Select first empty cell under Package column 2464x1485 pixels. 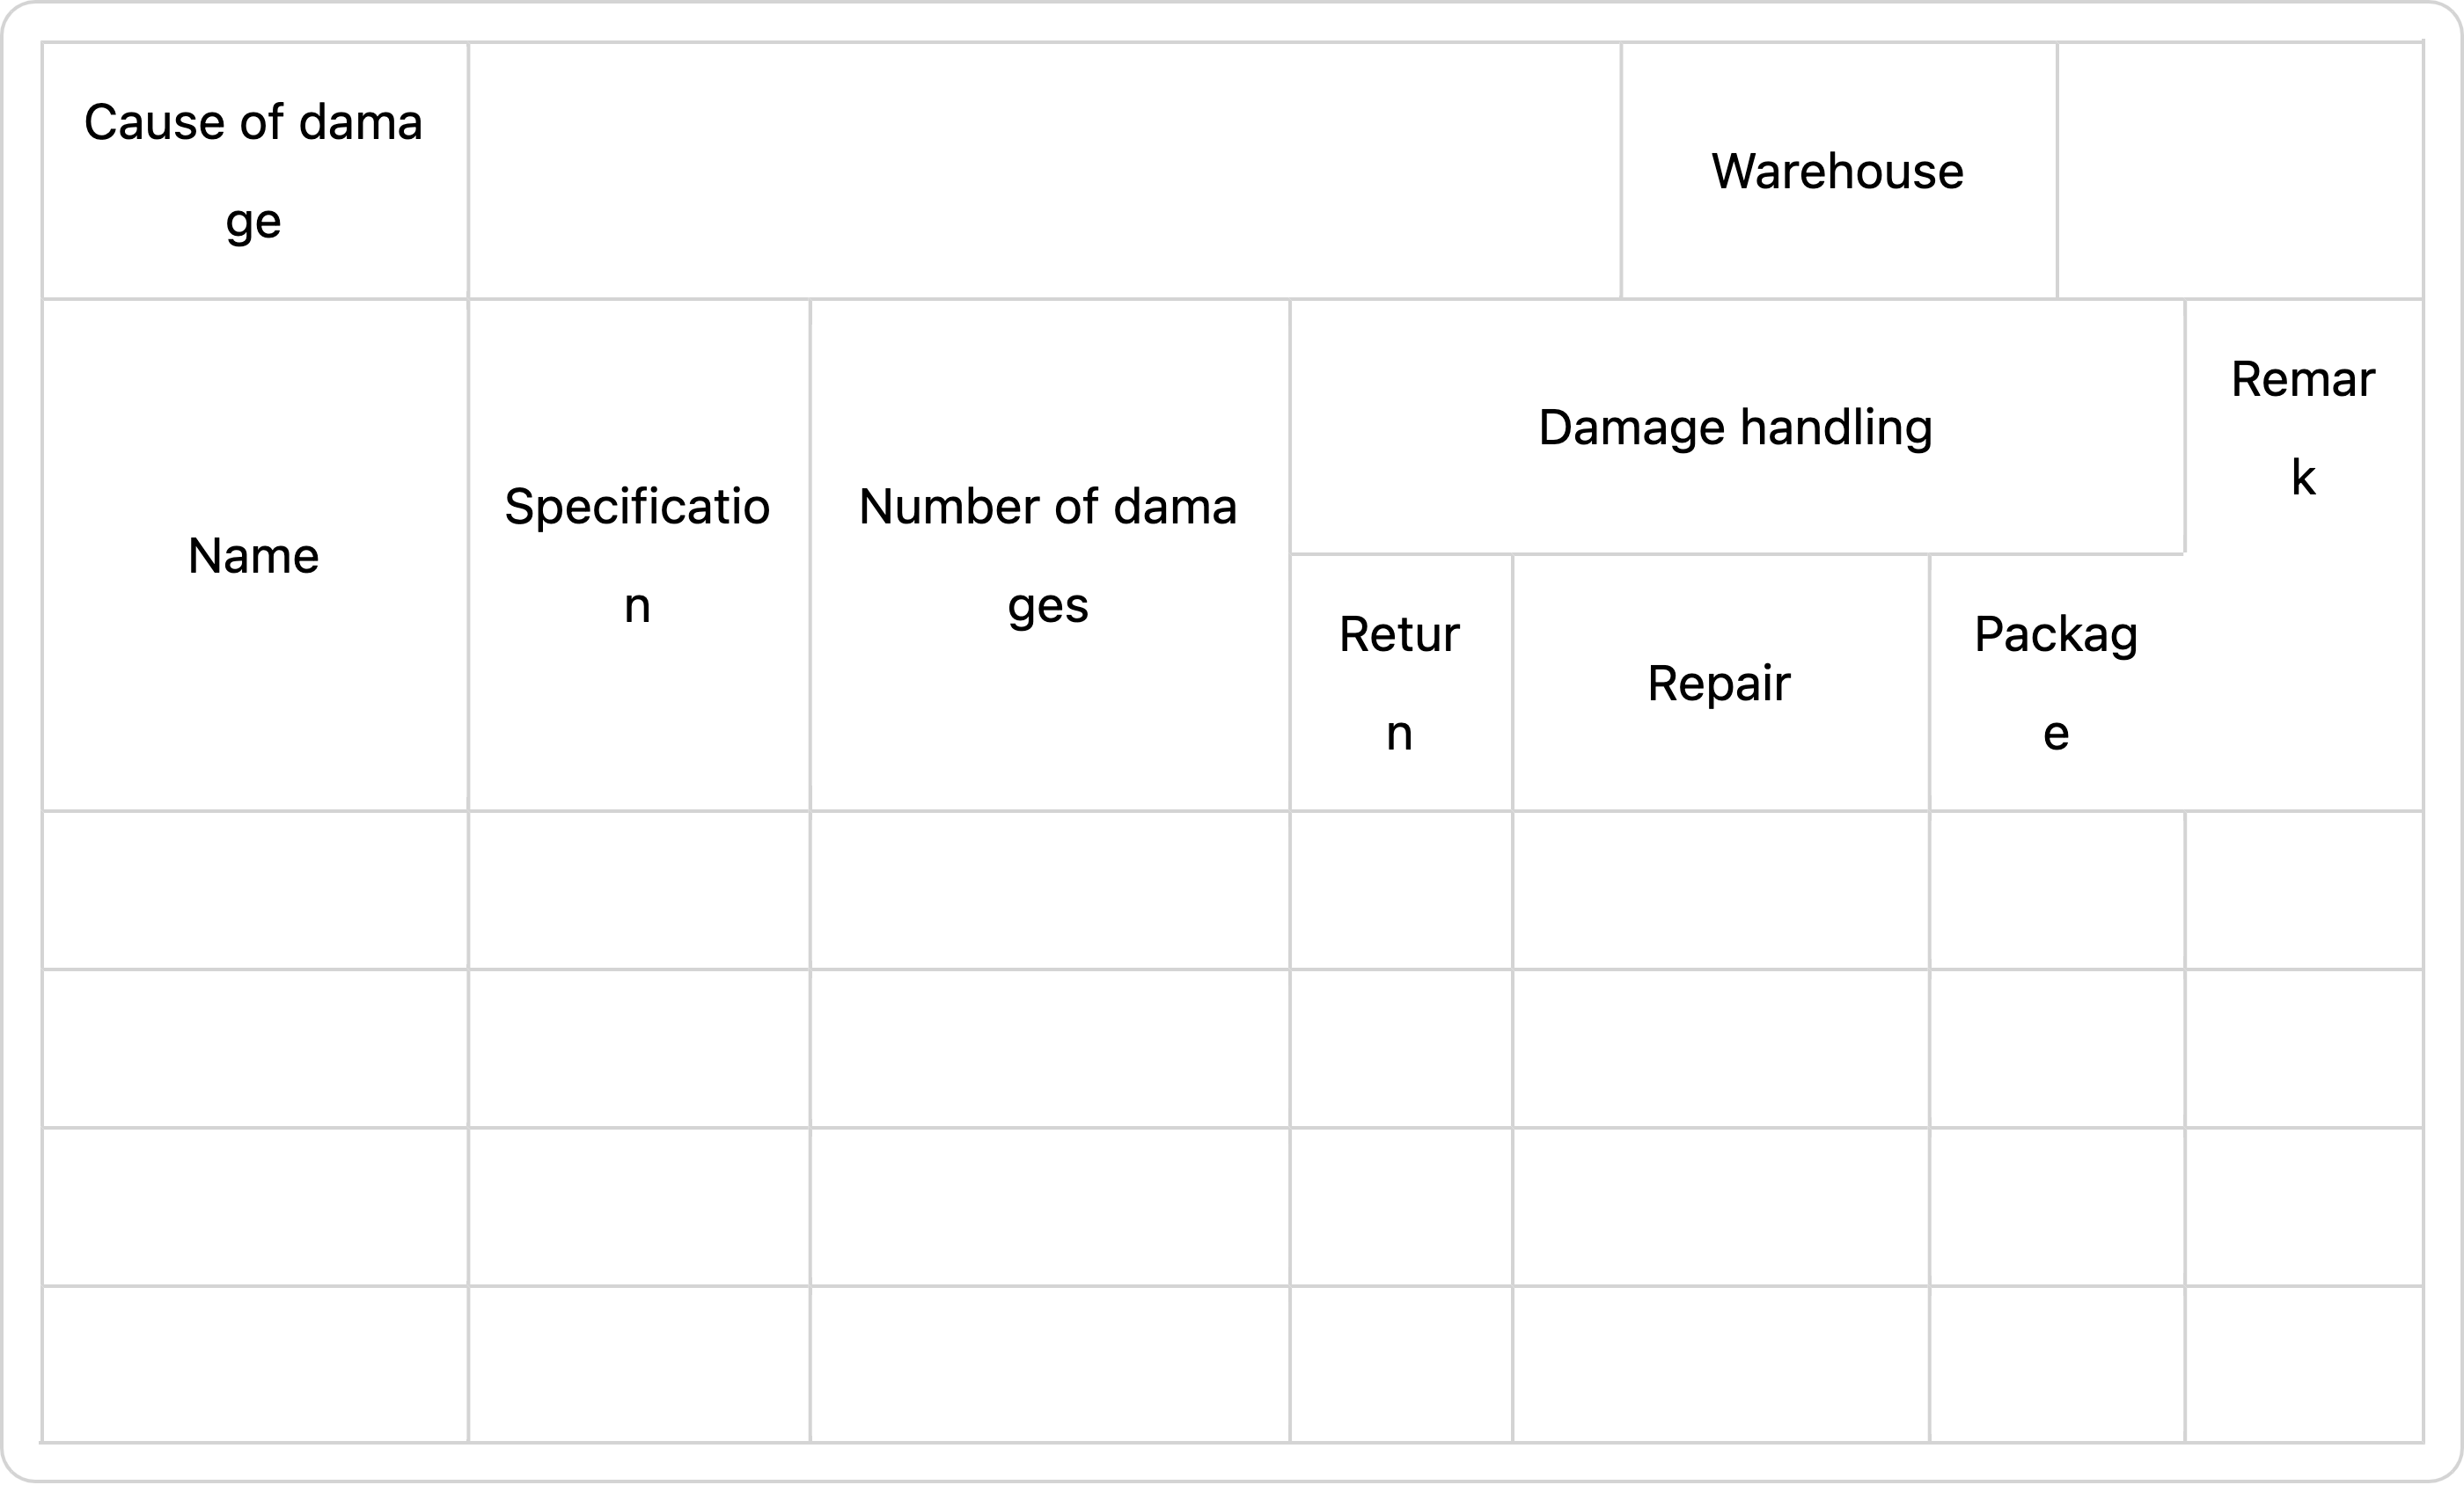[2056, 890]
